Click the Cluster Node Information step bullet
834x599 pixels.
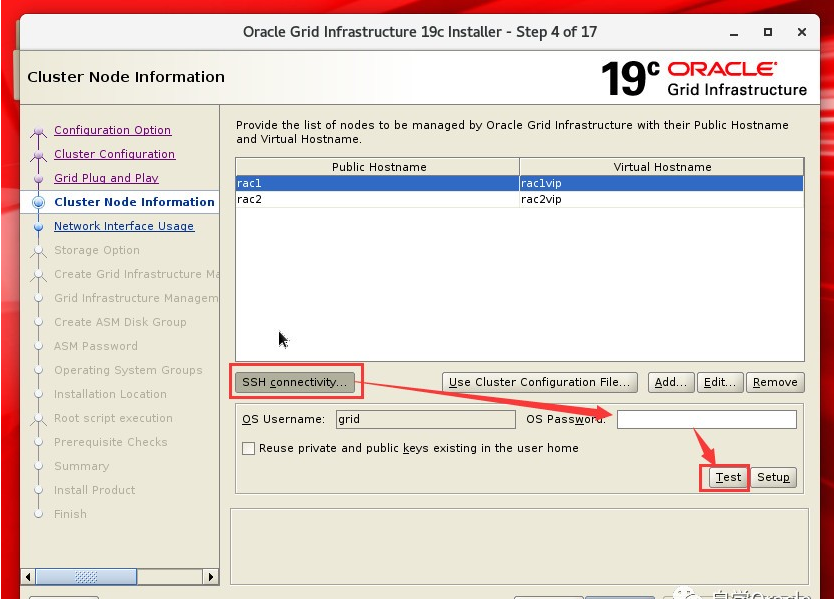38,202
